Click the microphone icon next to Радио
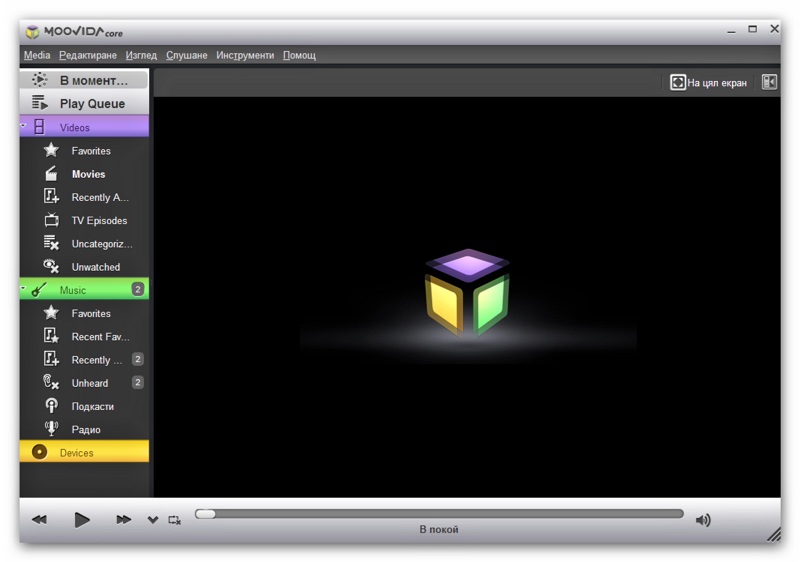The width and height of the screenshot is (800, 562). (51, 428)
